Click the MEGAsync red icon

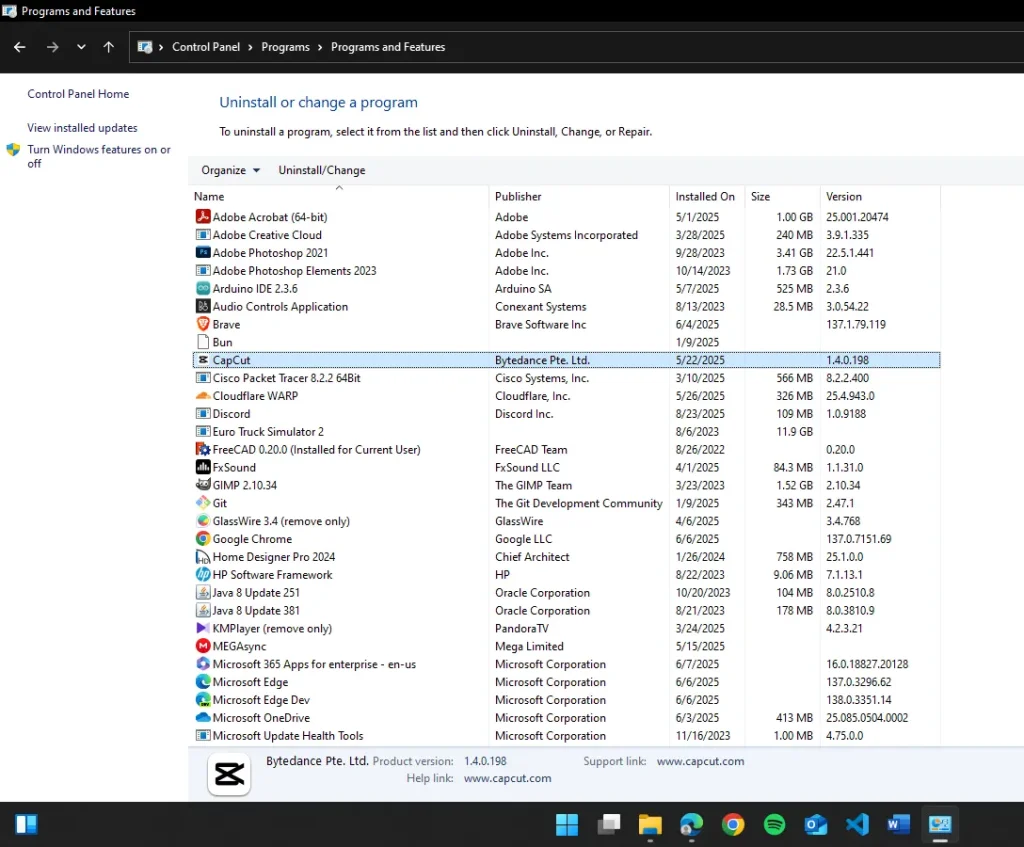point(203,647)
